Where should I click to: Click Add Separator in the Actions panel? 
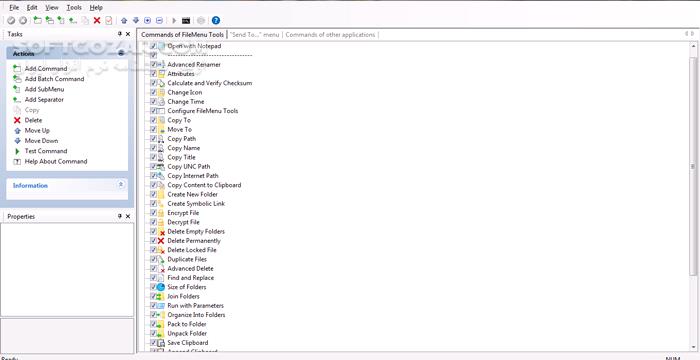tap(44, 100)
